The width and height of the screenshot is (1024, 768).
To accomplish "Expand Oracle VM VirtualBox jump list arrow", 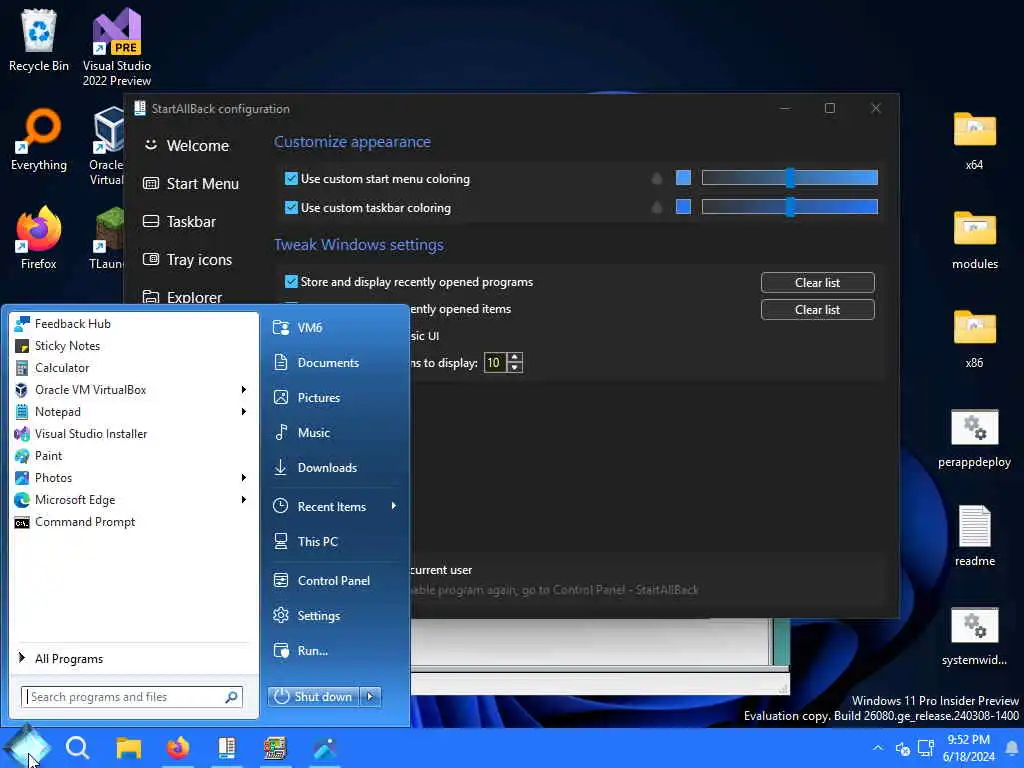I will tap(244, 390).
